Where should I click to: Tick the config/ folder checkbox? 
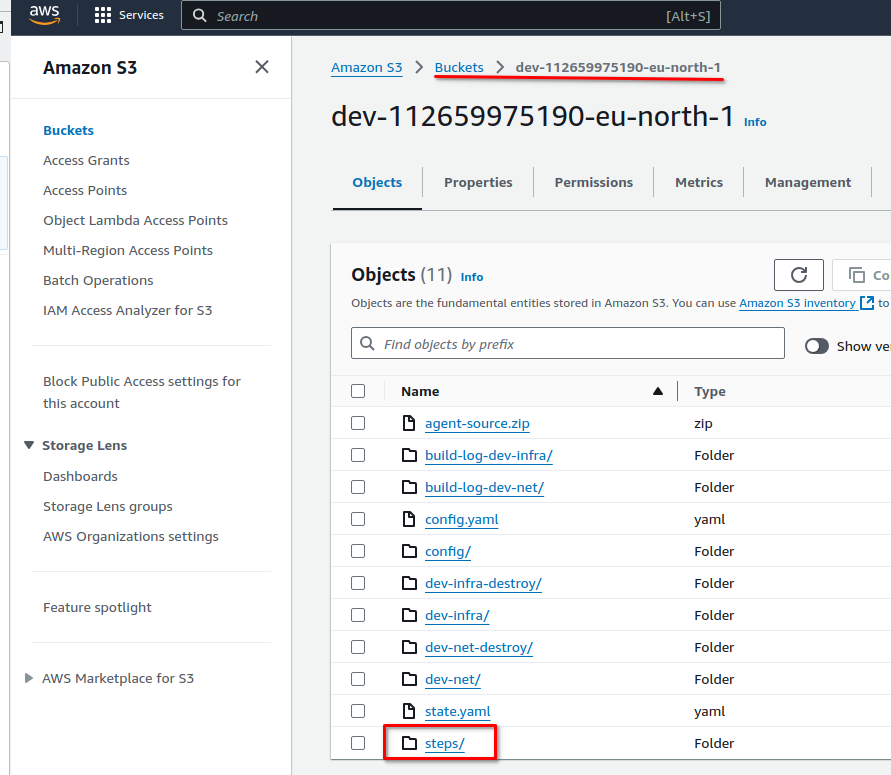tap(358, 551)
